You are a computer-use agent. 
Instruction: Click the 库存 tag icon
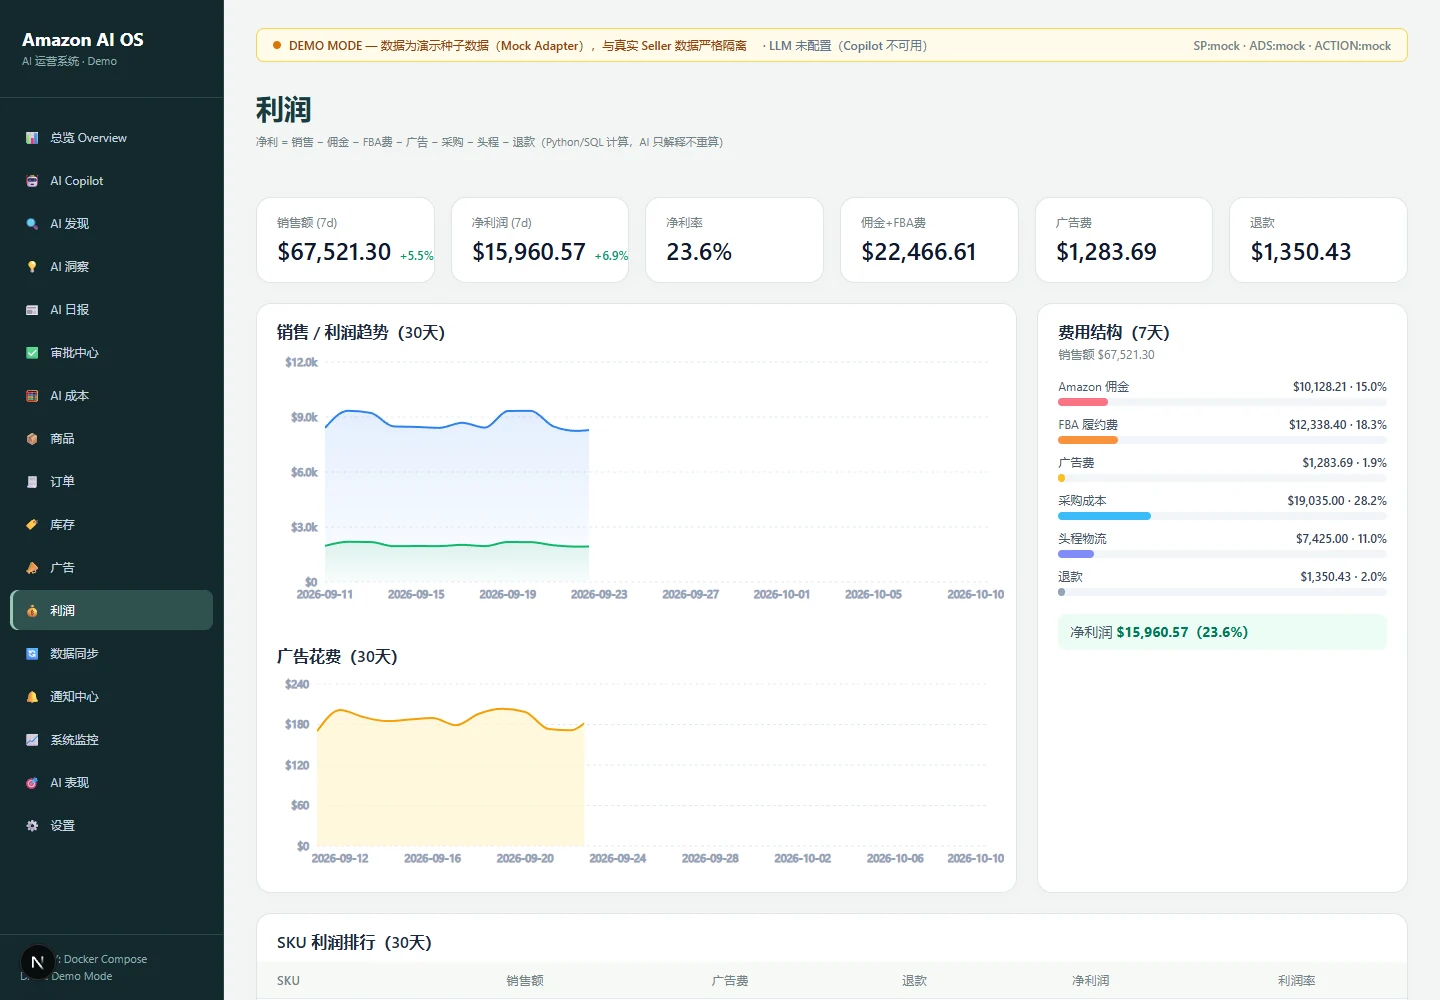pyautogui.click(x=32, y=525)
